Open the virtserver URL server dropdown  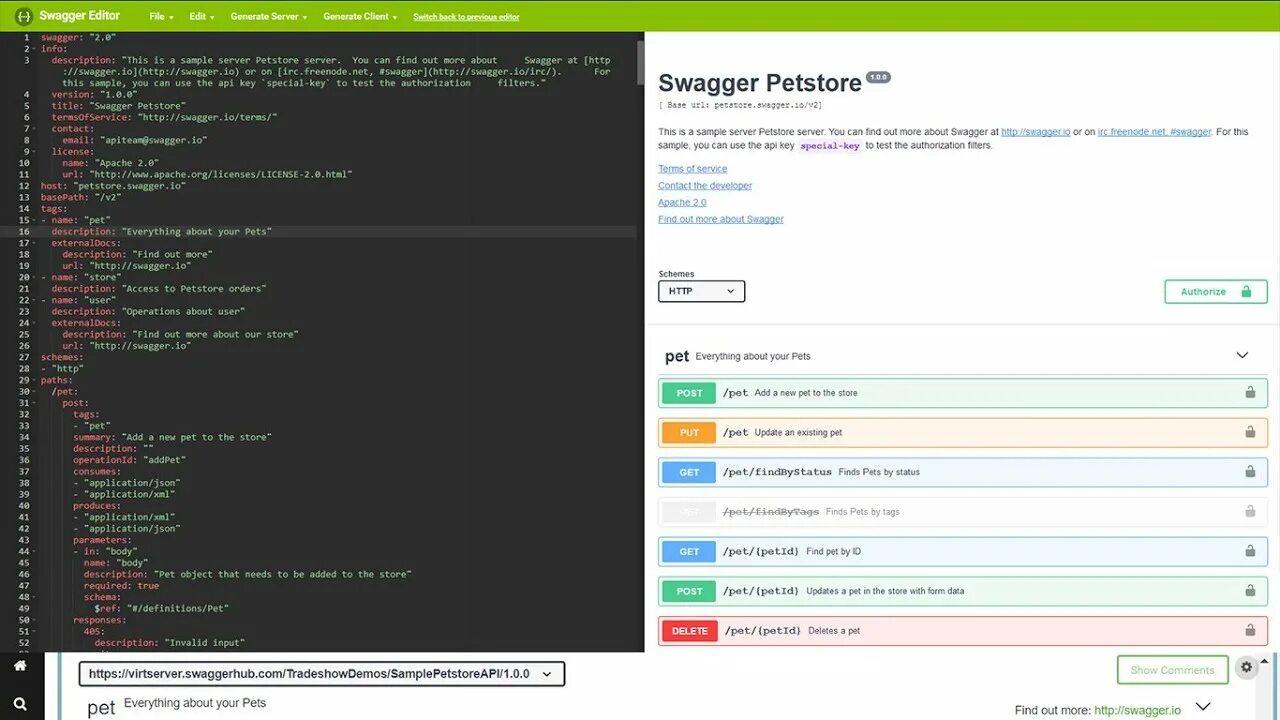(322, 674)
